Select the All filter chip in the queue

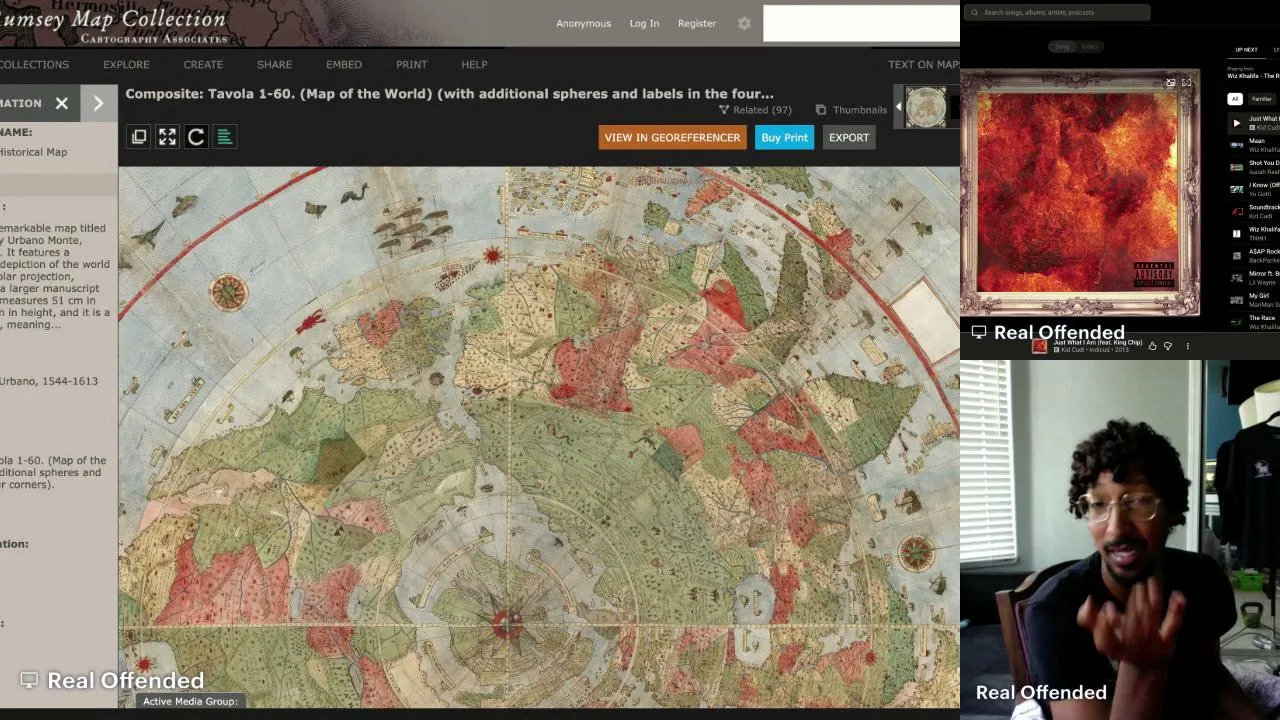click(1235, 99)
